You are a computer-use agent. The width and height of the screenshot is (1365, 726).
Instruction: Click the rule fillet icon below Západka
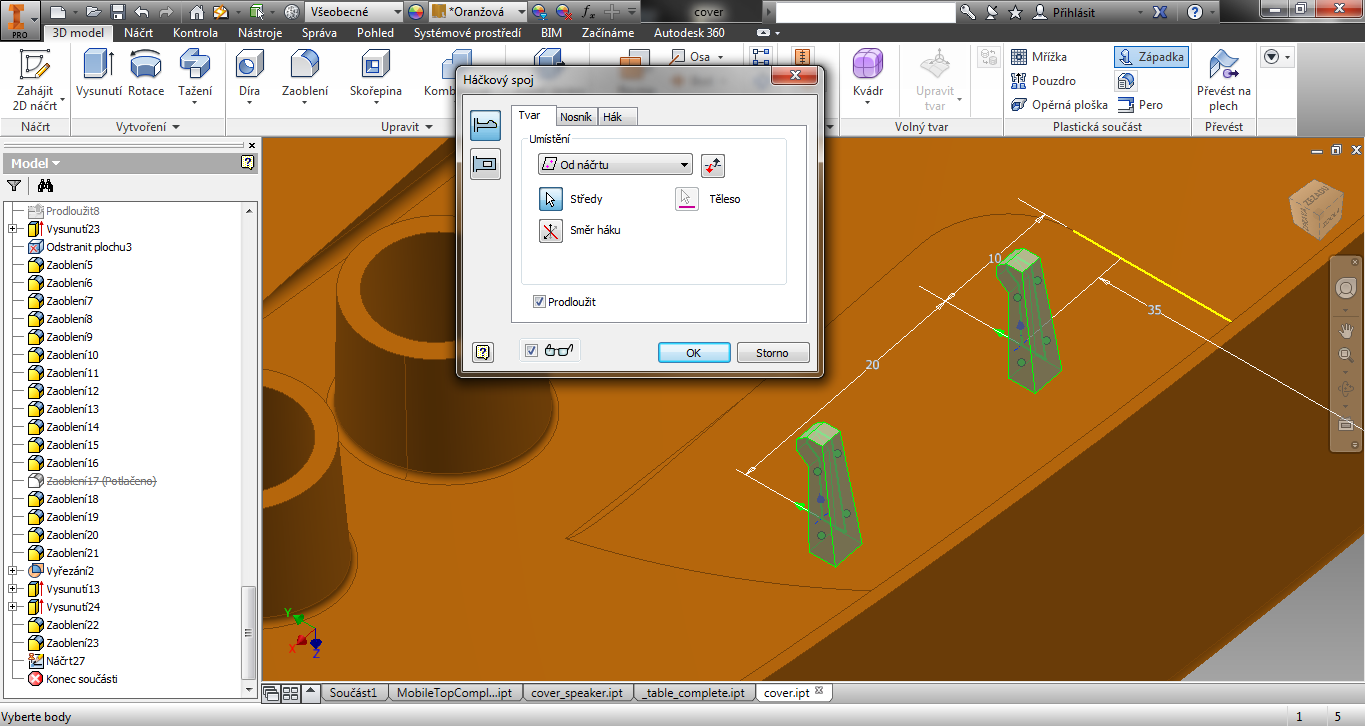point(1126,81)
